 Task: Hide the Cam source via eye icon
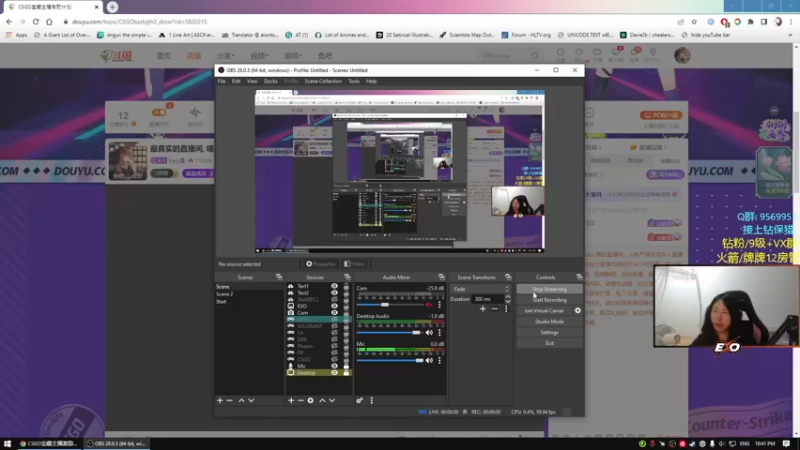pos(334,313)
